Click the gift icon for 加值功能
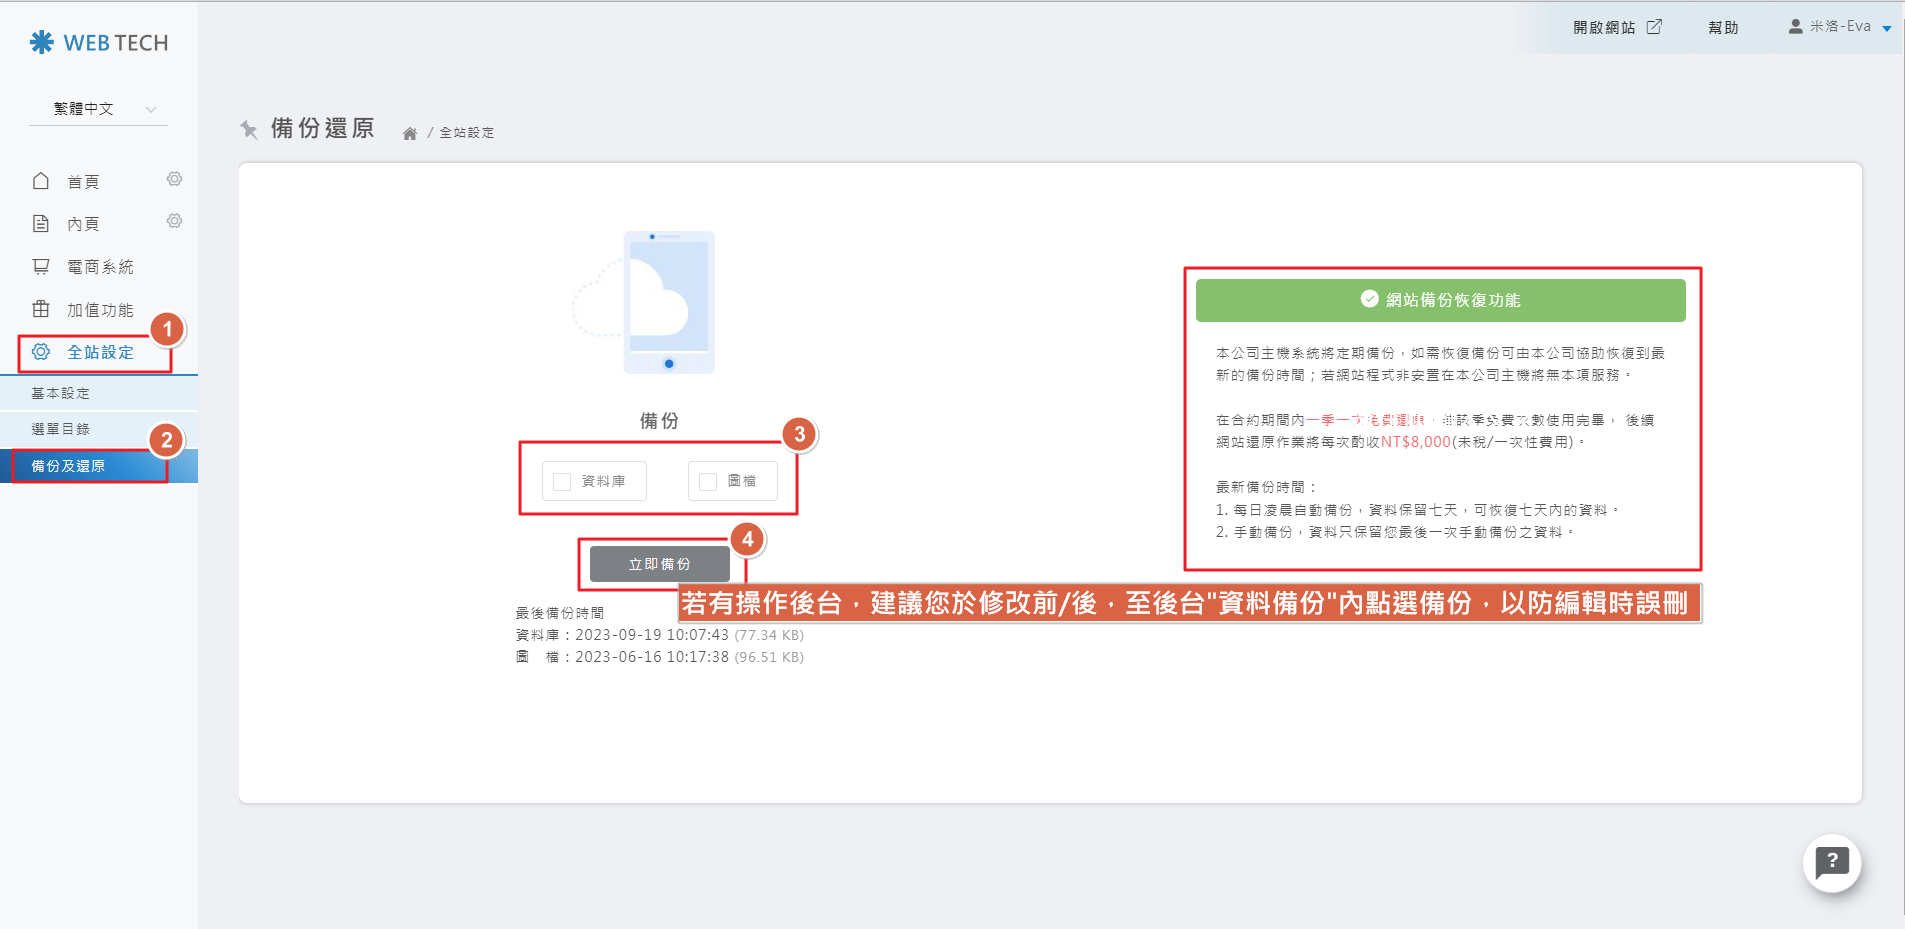 pyautogui.click(x=41, y=309)
